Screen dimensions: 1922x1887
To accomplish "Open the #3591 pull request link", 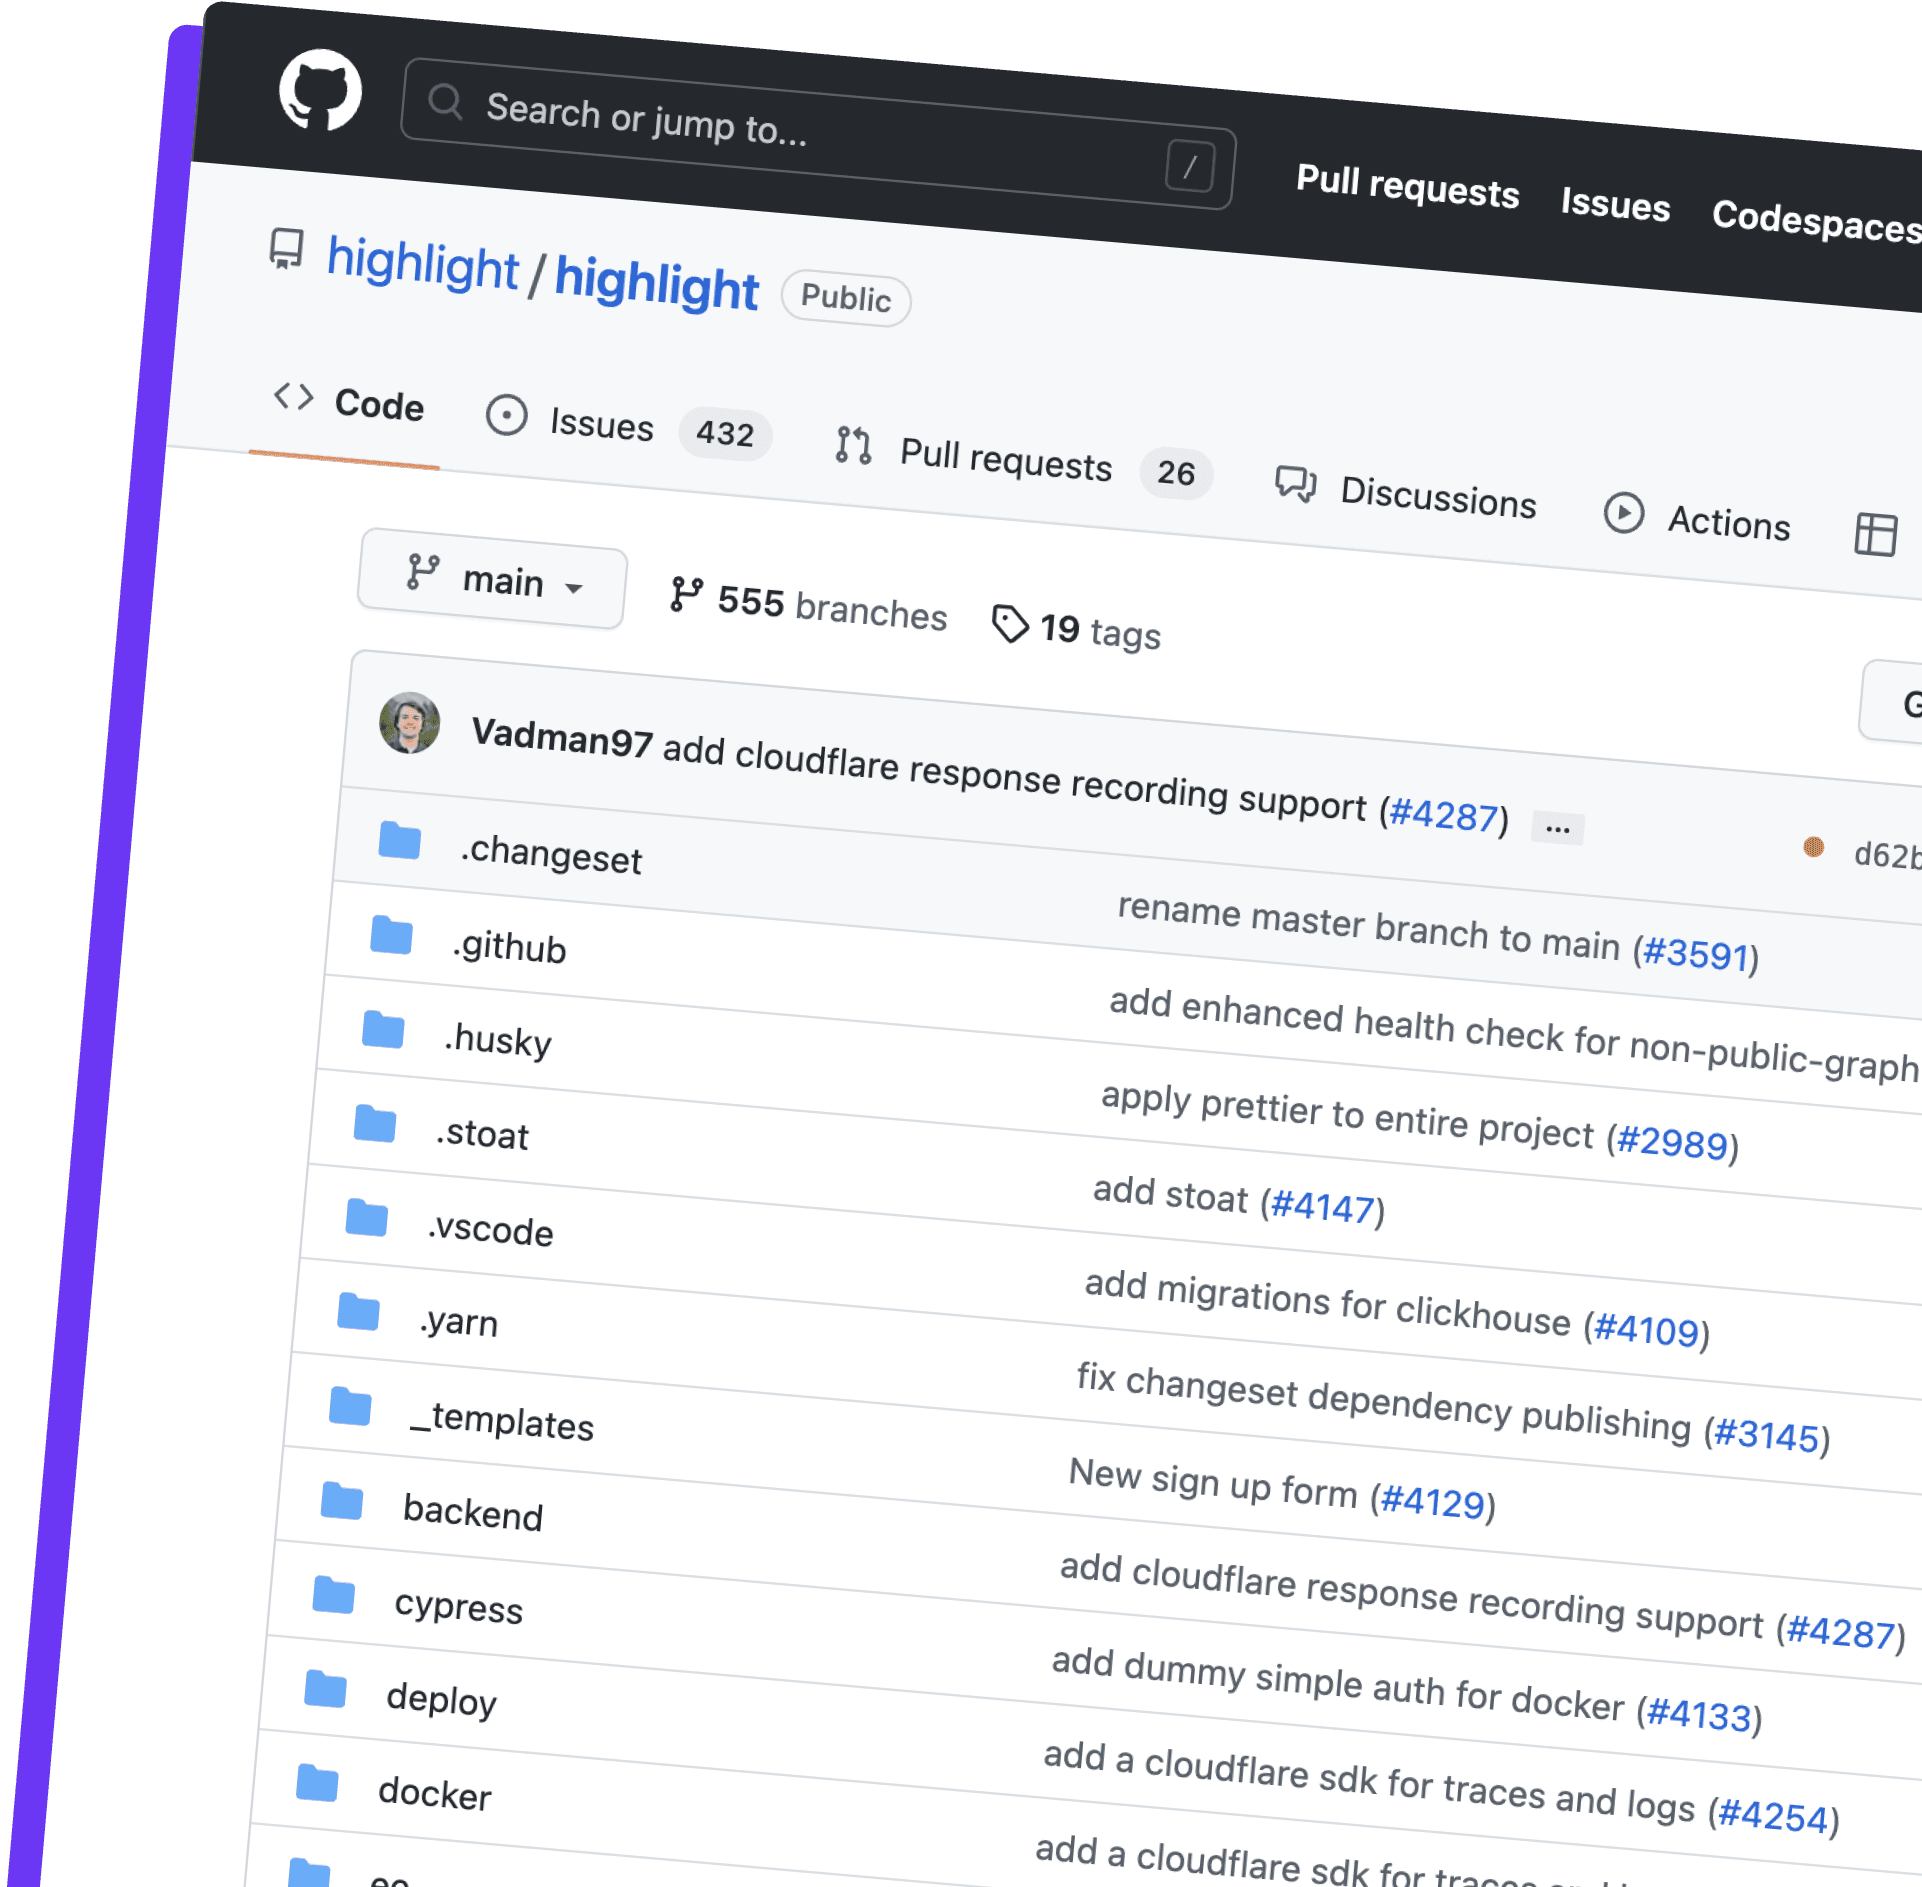I will click(1696, 954).
